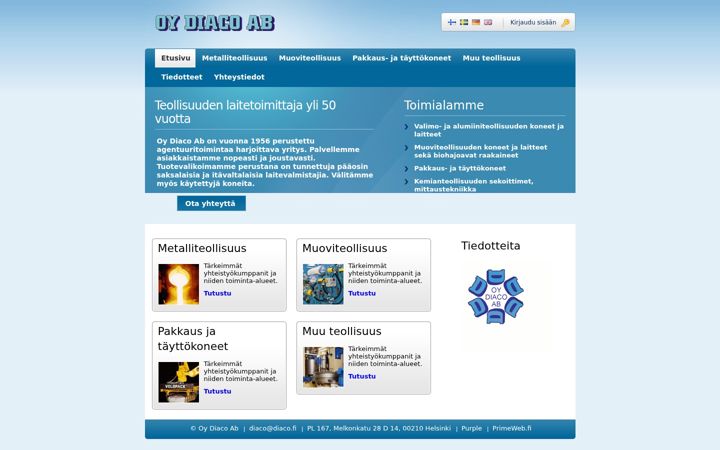Viewport: 720px width, 450px height.
Task: Click the Ota yhteyttä button
Action: click(x=211, y=203)
